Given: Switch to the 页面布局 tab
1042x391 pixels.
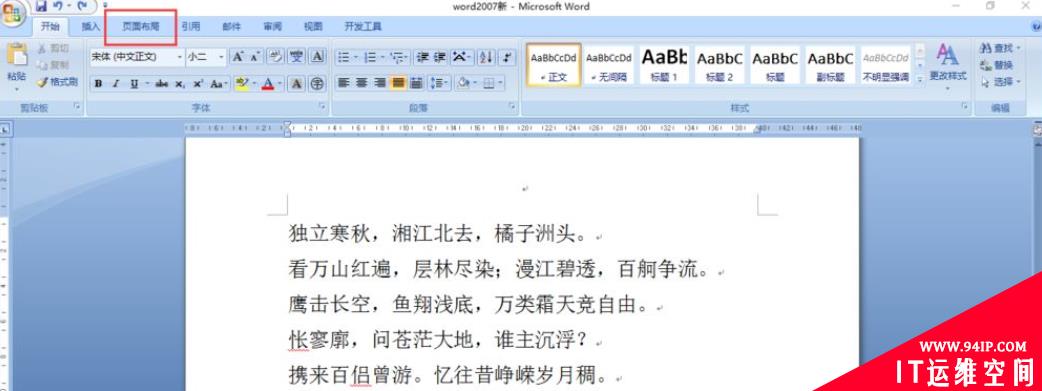Looking at the screenshot, I should [141, 27].
